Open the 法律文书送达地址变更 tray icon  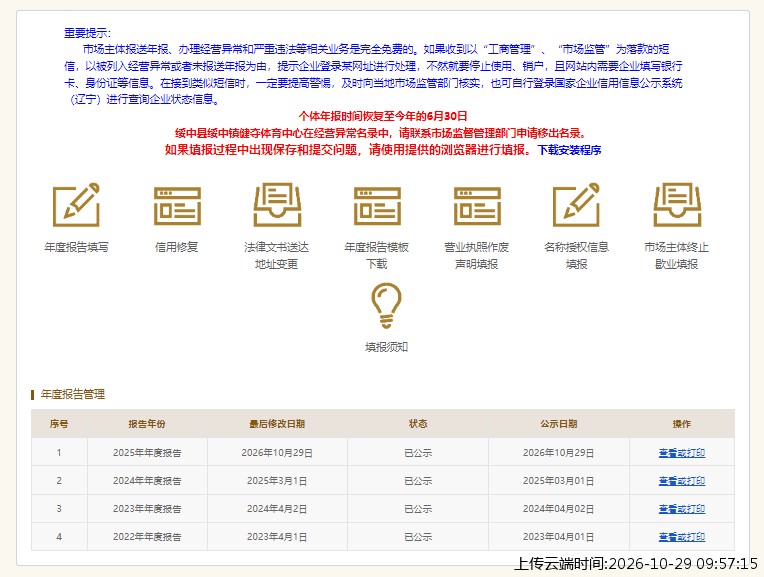point(277,205)
